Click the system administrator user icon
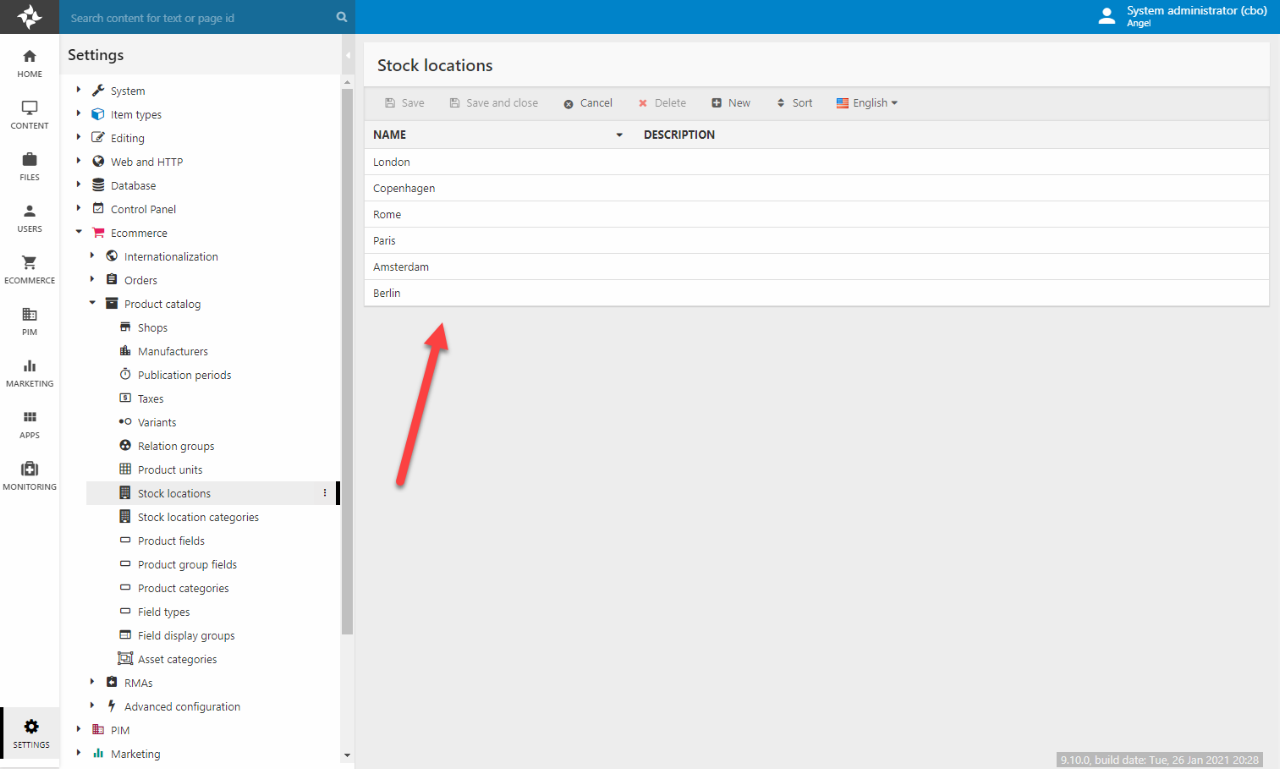 click(x=1106, y=16)
